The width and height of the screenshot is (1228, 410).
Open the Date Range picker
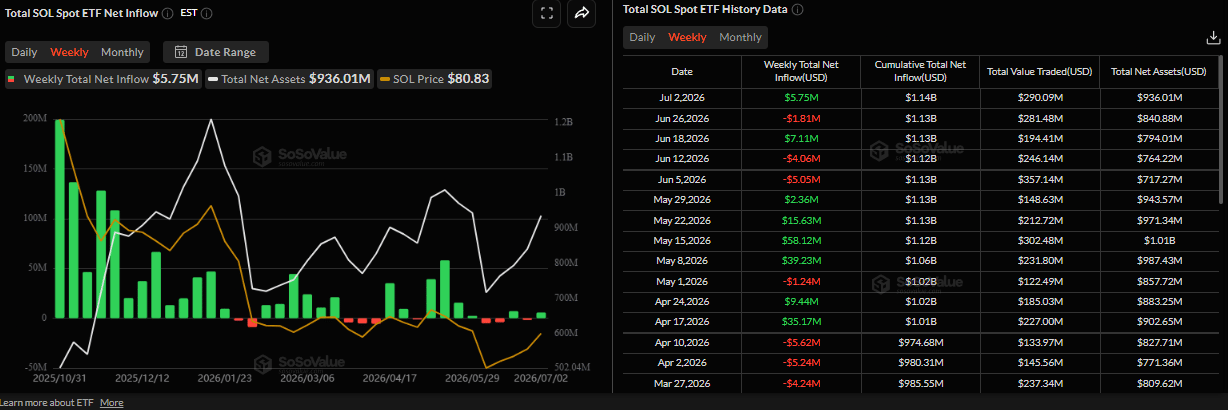point(215,52)
